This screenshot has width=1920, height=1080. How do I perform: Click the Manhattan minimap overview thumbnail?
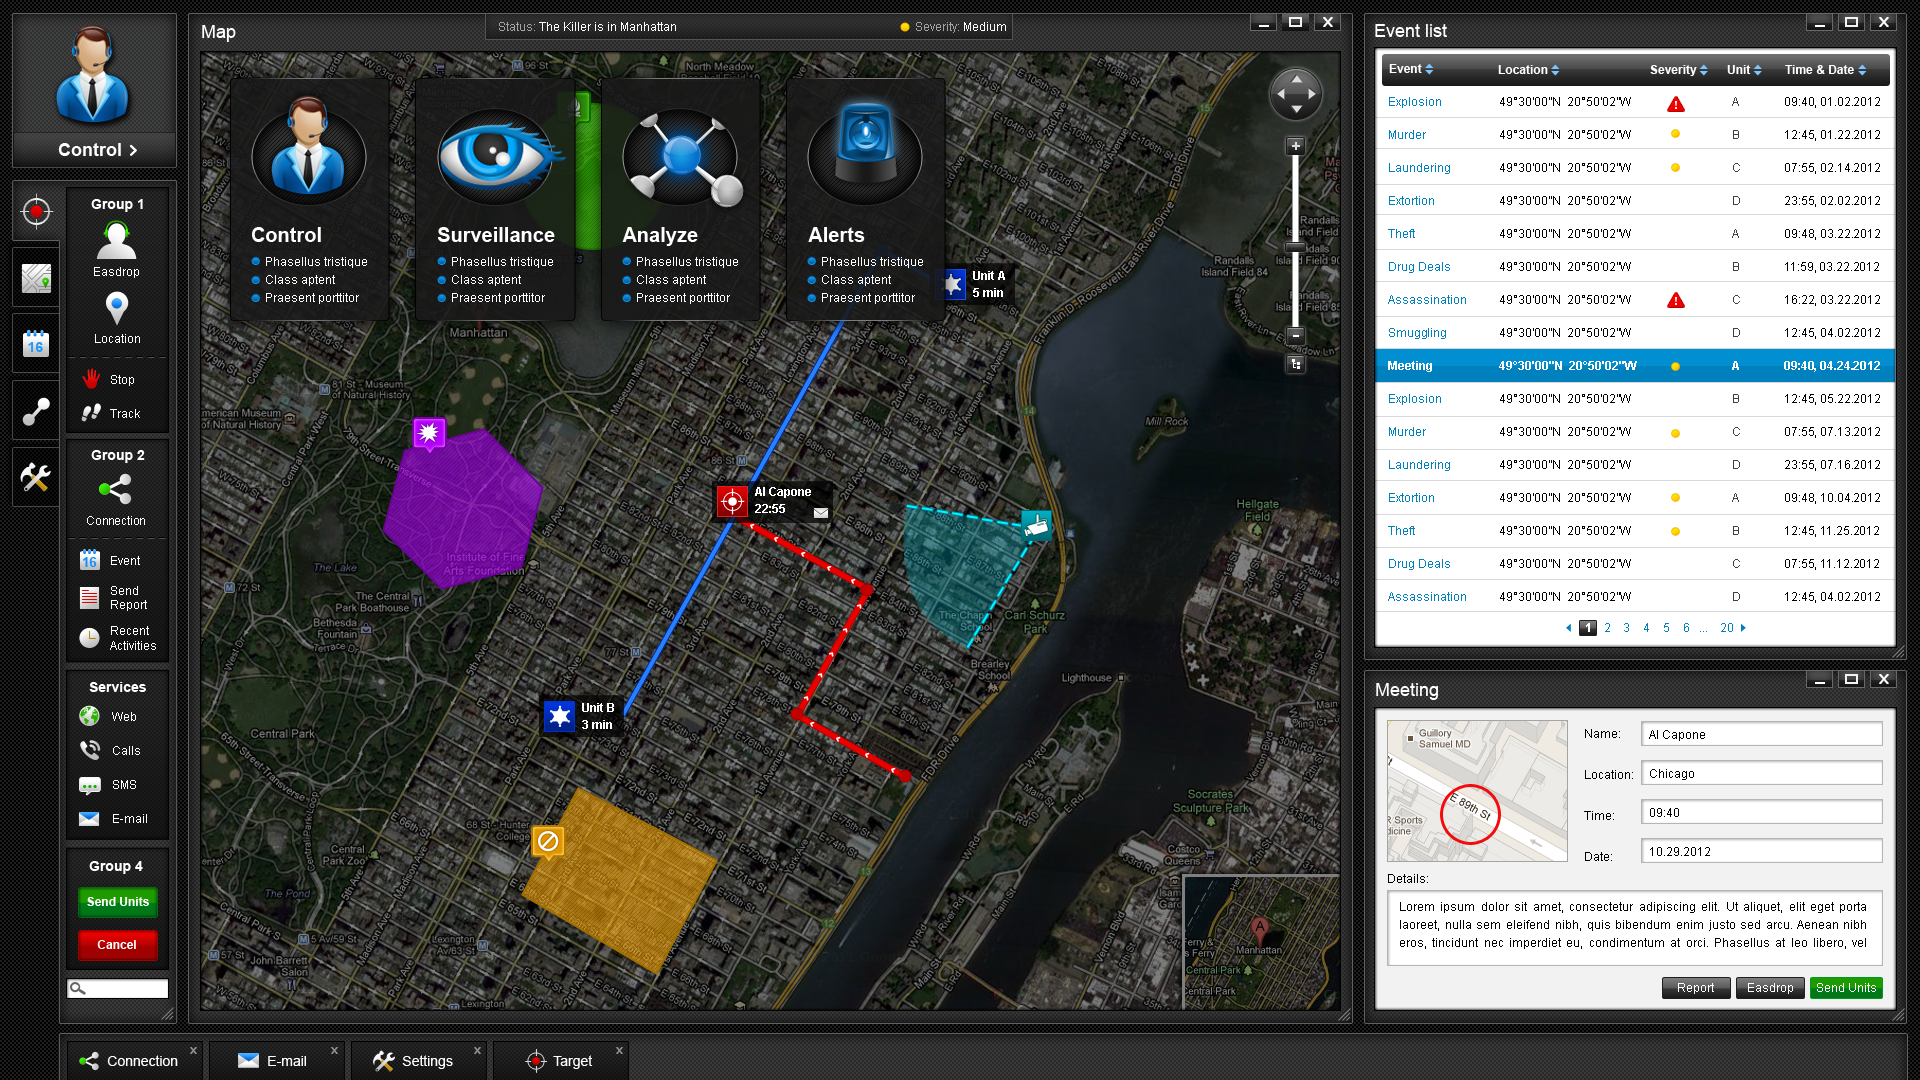pyautogui.click(x=1260, y=940)
